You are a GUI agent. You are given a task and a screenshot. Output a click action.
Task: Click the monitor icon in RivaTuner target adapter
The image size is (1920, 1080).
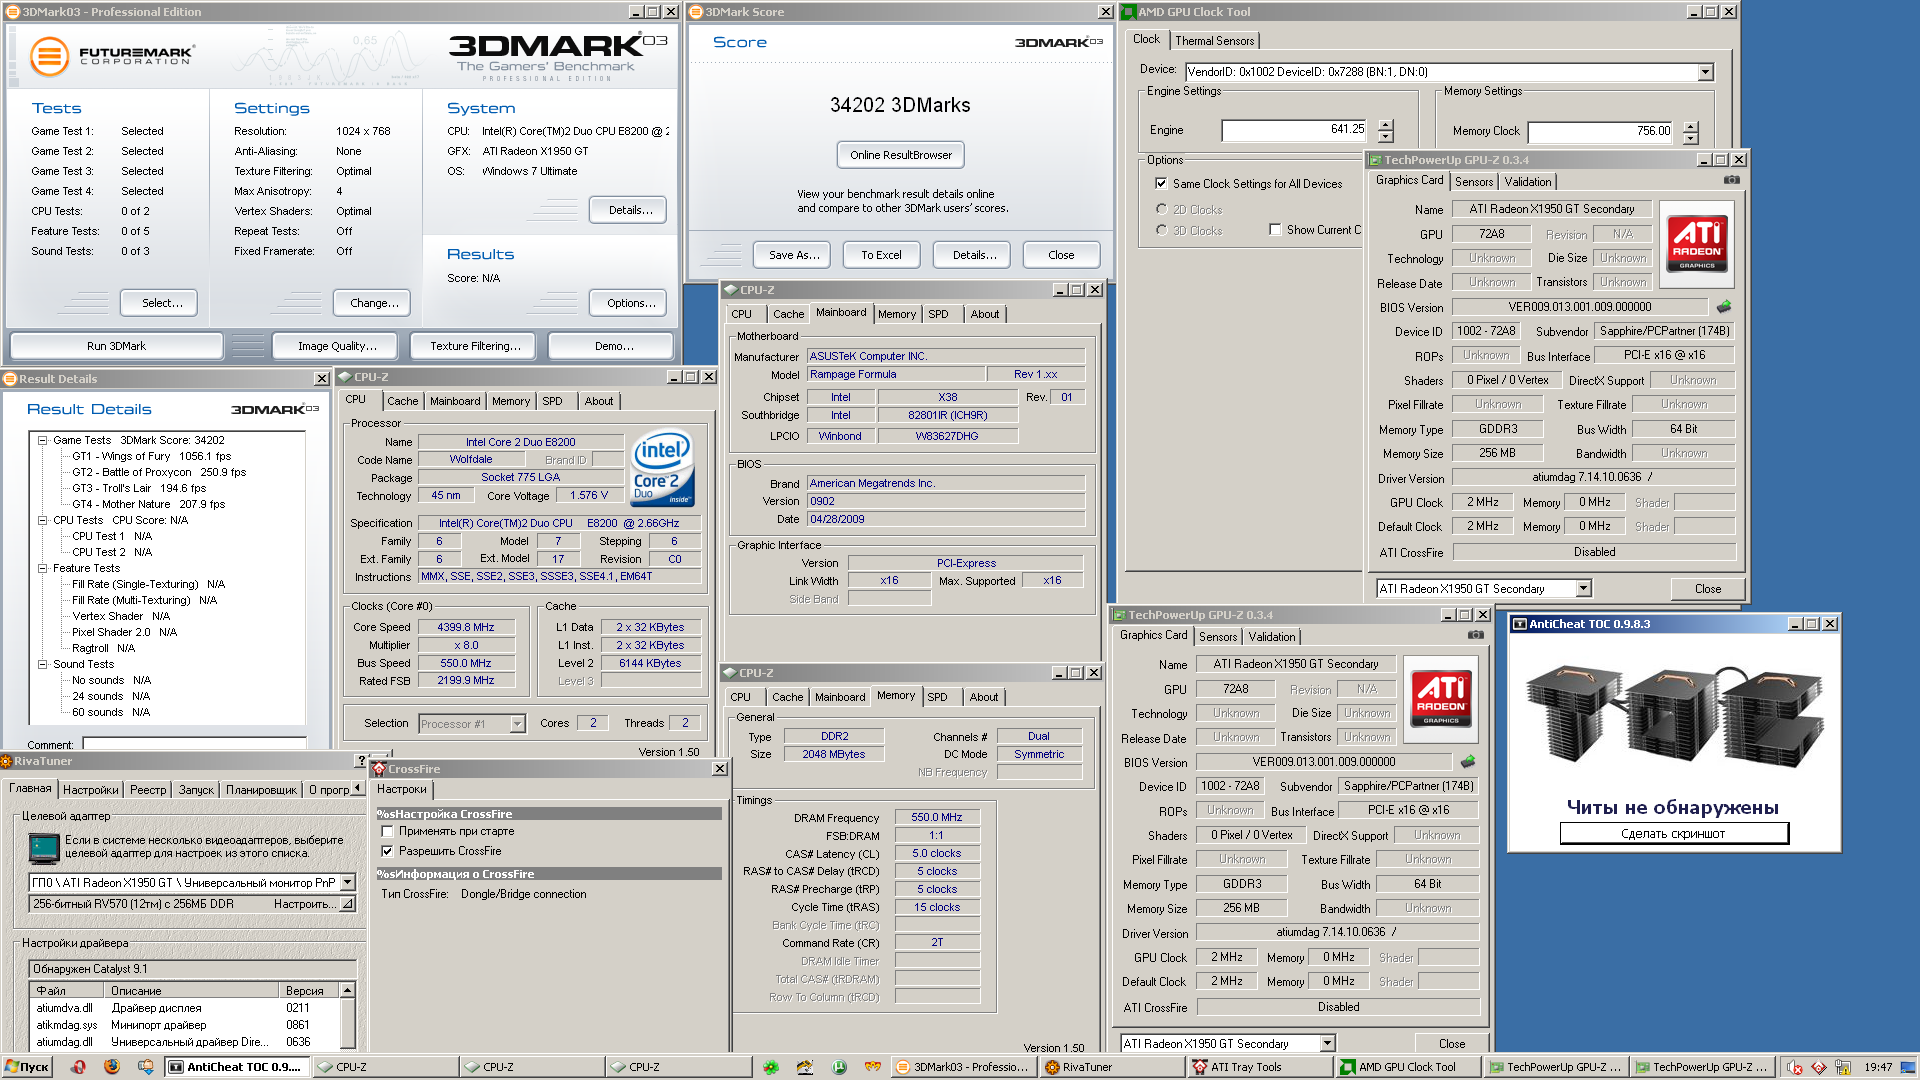(x=44, y=848)
